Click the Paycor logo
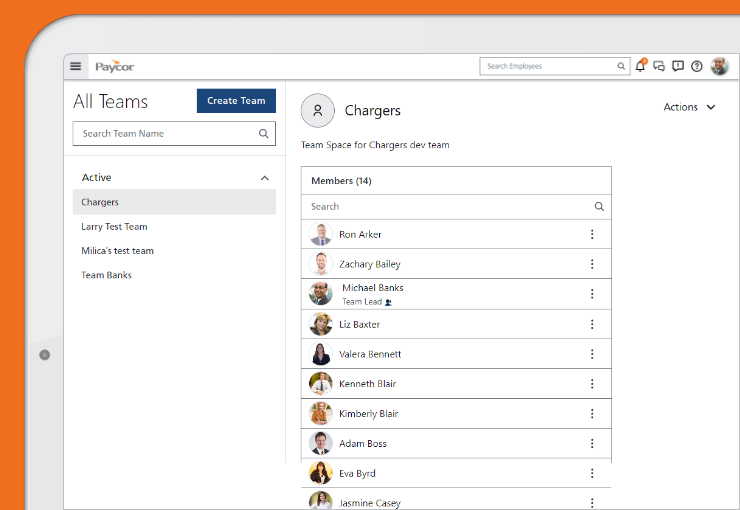 115,67
